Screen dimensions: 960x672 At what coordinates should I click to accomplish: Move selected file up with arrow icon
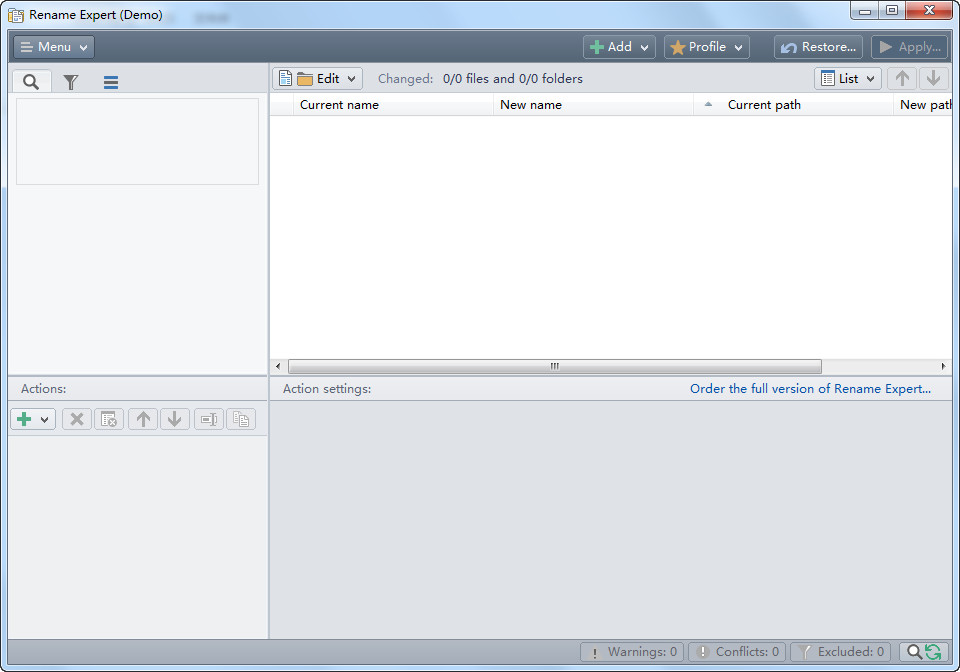(902, 78)
